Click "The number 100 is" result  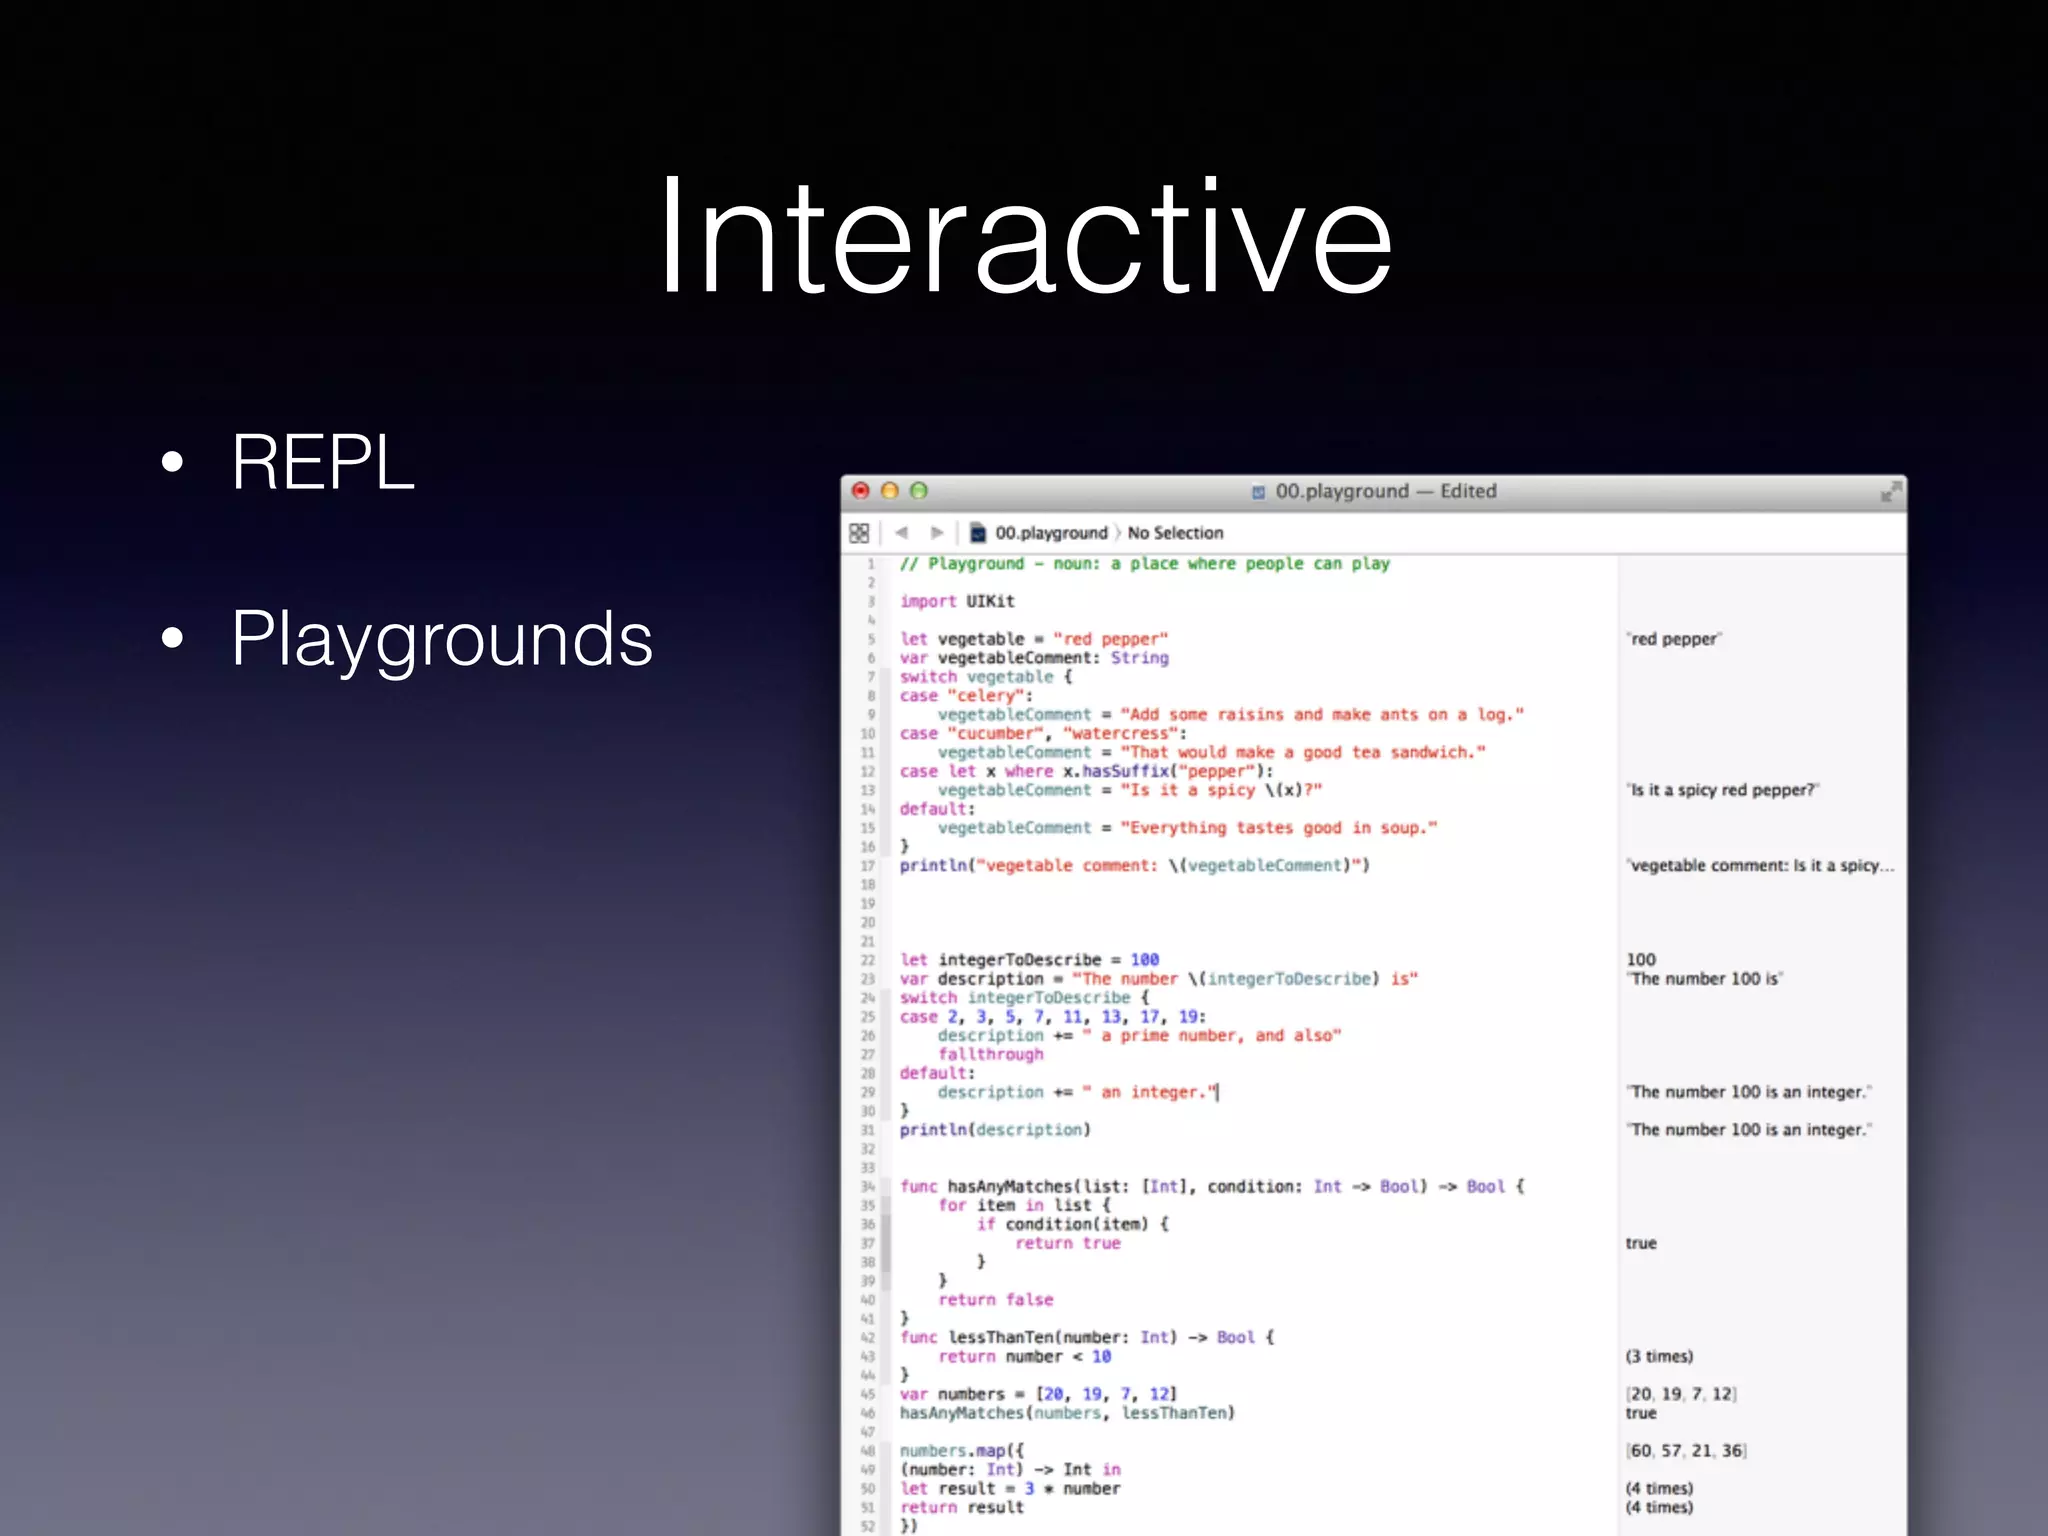tap(1705, 979)
